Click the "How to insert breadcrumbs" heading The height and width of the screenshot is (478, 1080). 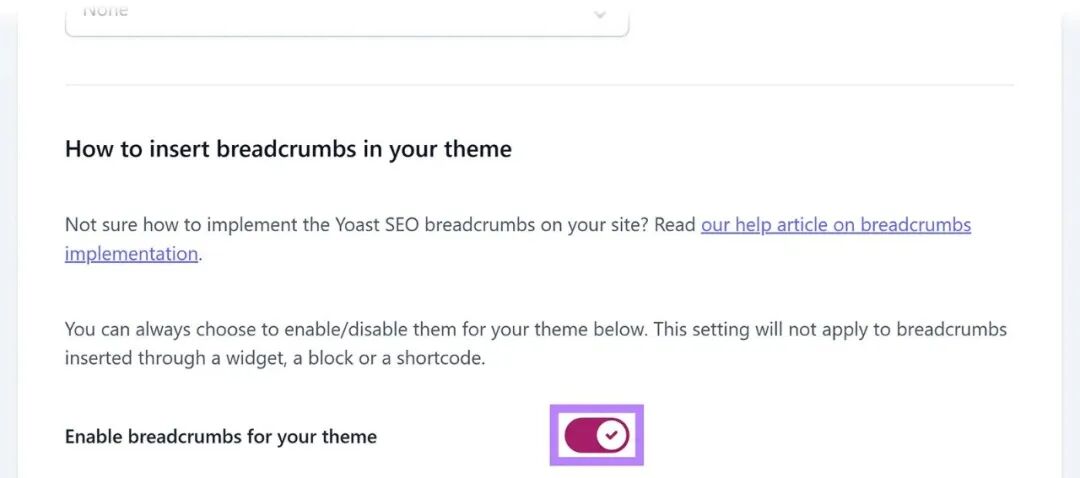288,150
